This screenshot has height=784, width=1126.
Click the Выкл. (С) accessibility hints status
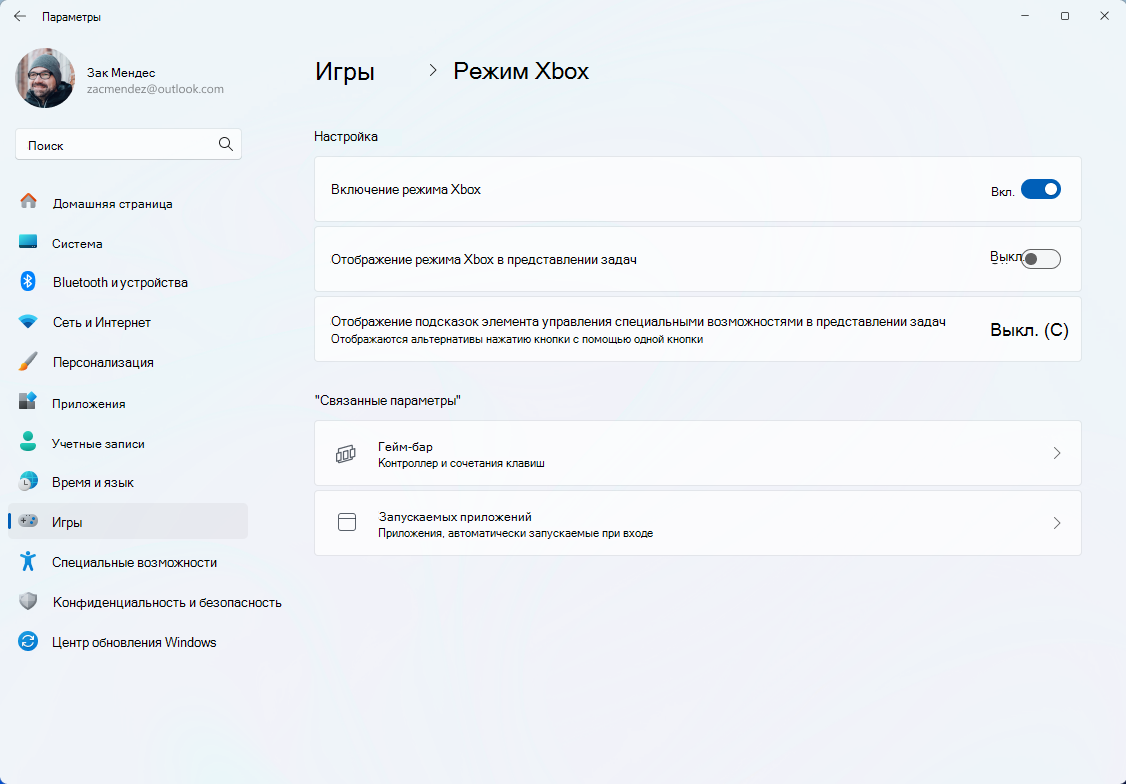(1029, 330)
